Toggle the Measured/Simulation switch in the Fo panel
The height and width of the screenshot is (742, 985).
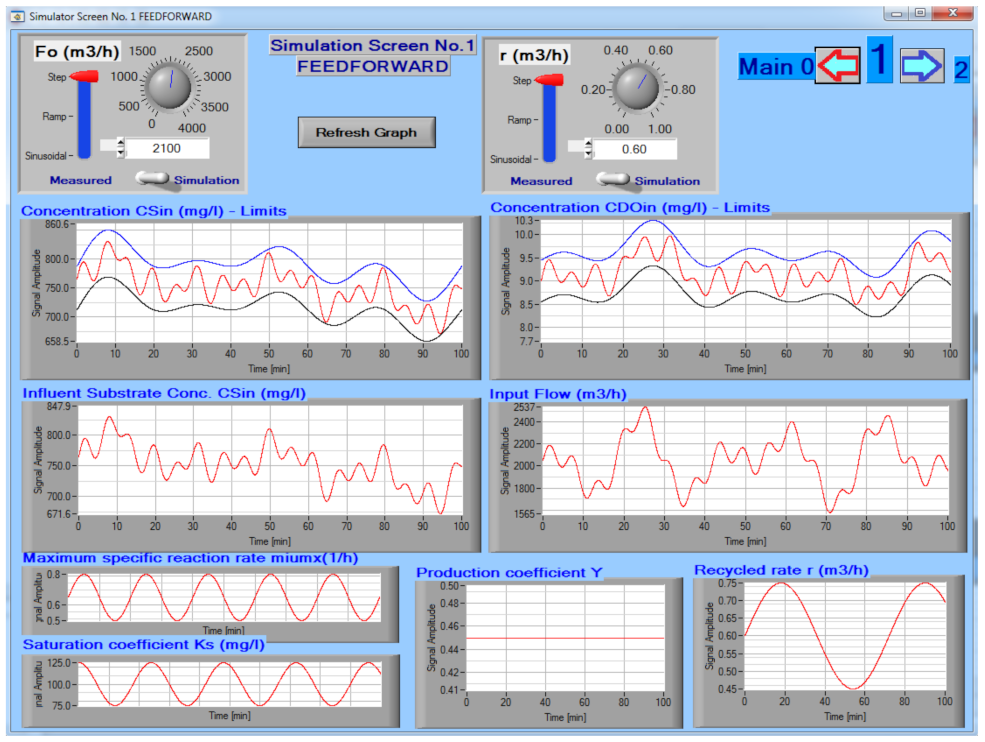pyautogui.click(x=153, y=179)
